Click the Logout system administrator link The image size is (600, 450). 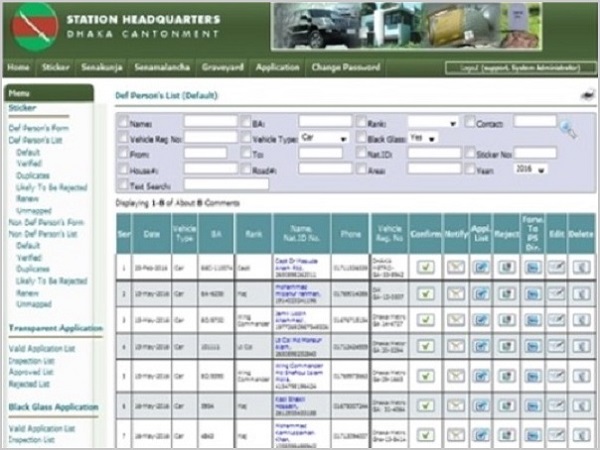point(520,68)
